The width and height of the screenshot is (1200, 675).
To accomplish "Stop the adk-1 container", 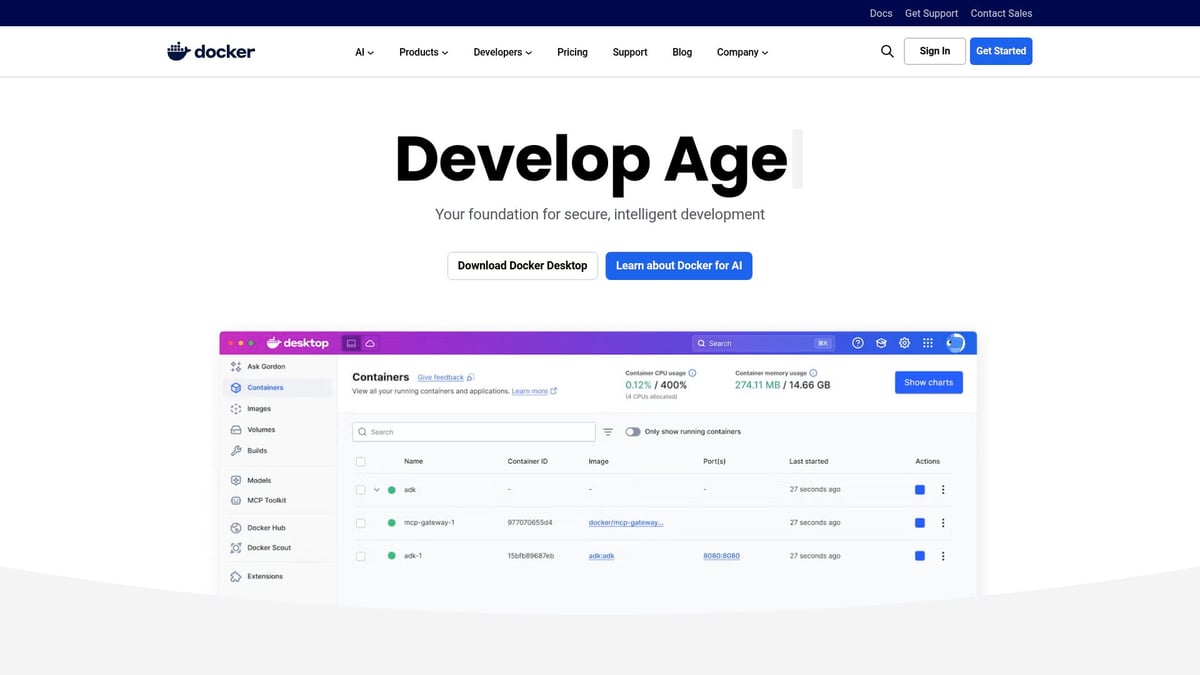I will pos(920,556).
